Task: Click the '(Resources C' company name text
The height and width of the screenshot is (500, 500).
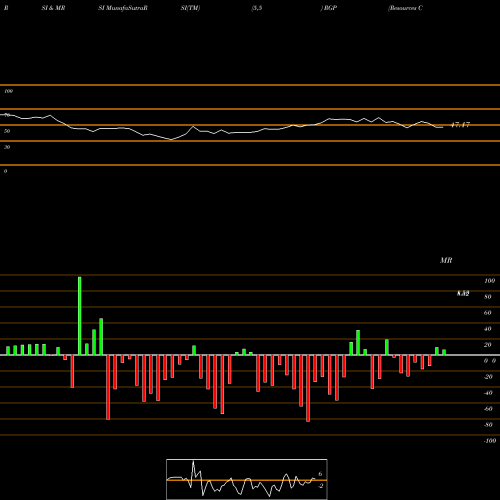Action: click(405, 8)
